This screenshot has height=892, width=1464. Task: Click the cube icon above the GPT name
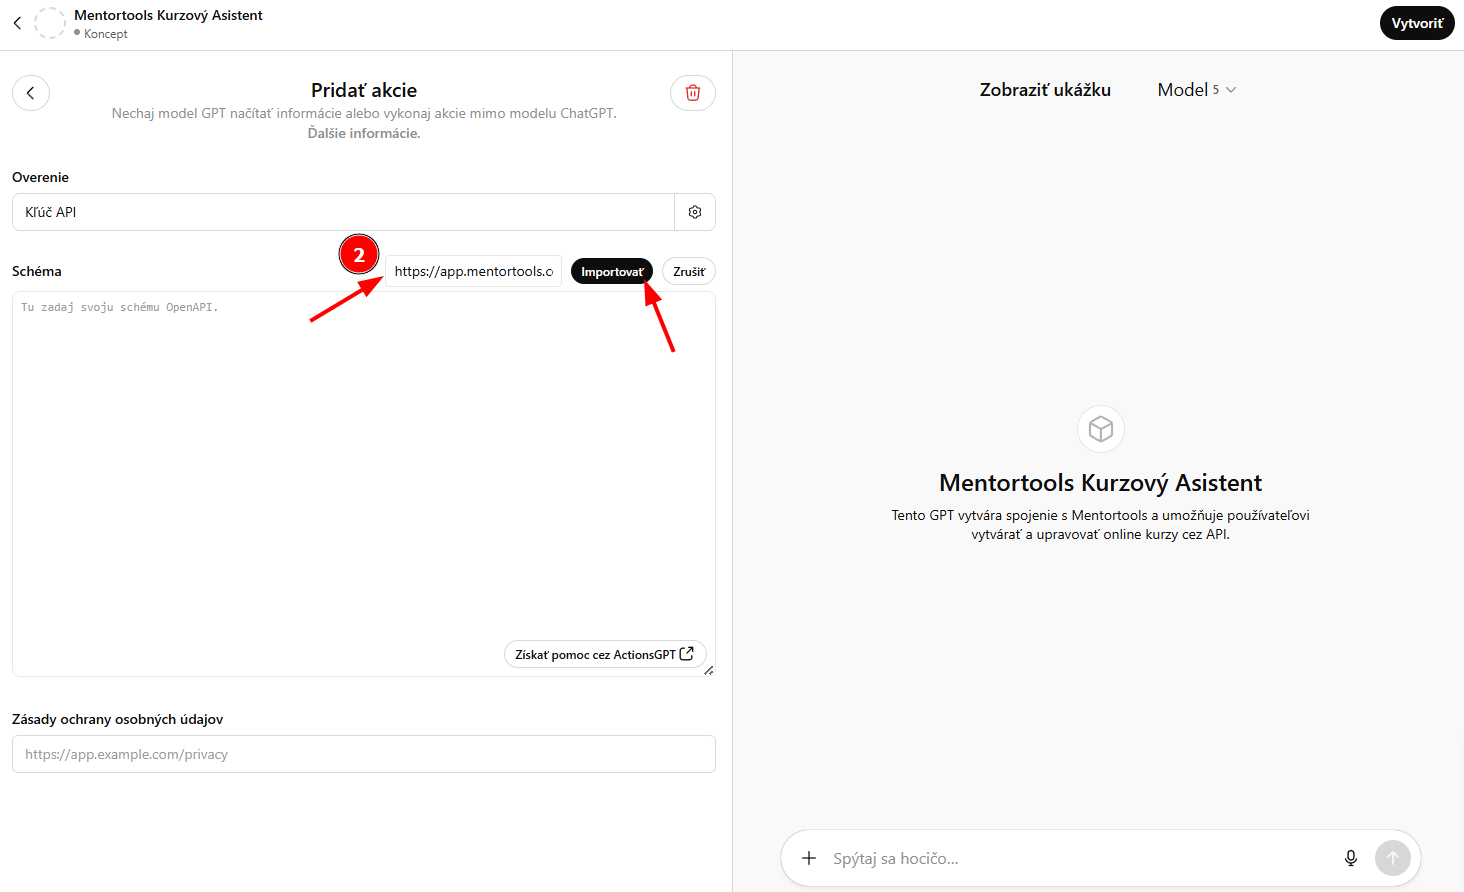(x=1101, y=429)
